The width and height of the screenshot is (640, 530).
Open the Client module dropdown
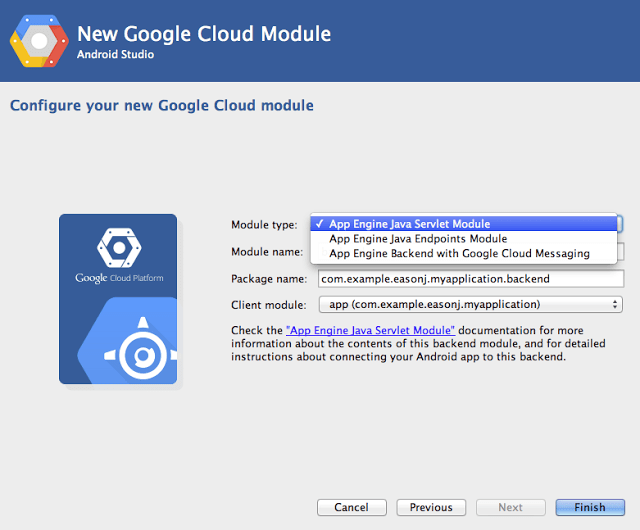(471, 305)
